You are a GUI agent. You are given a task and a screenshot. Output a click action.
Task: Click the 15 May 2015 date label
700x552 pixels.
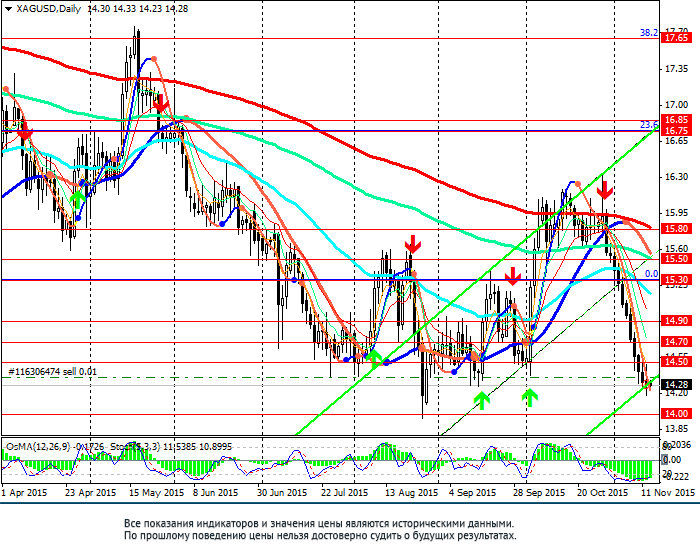pos(156,493)
